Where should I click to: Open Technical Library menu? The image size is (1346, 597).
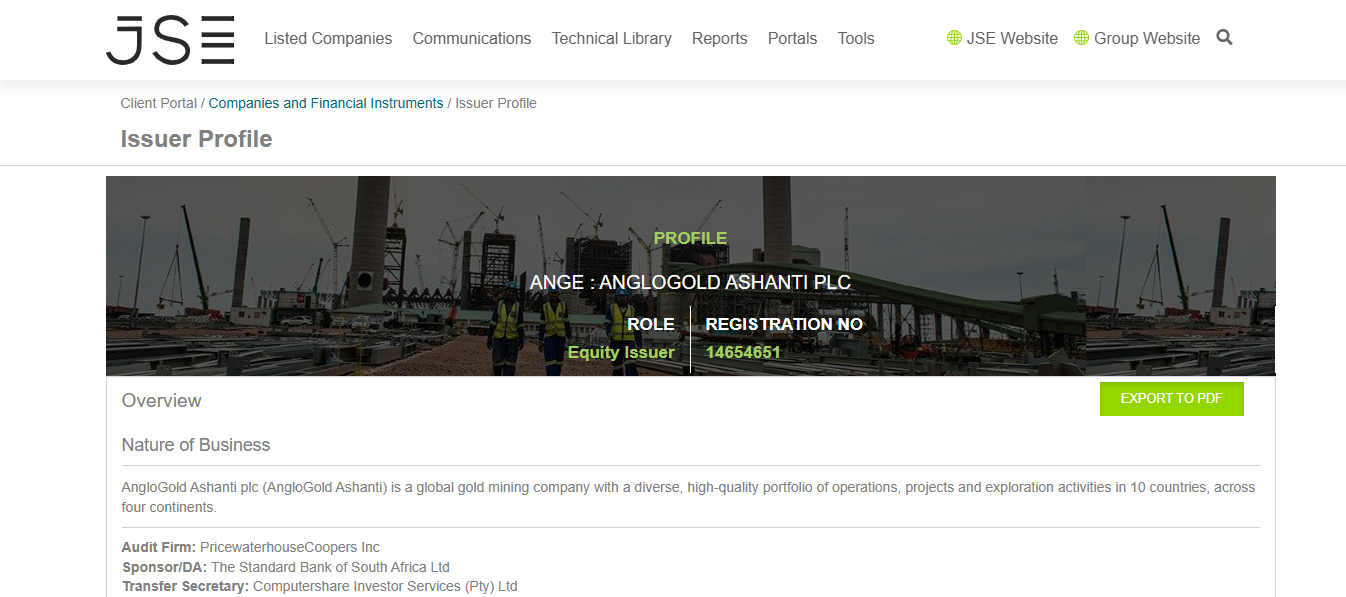pyautogui.click(x=611, y=38)
